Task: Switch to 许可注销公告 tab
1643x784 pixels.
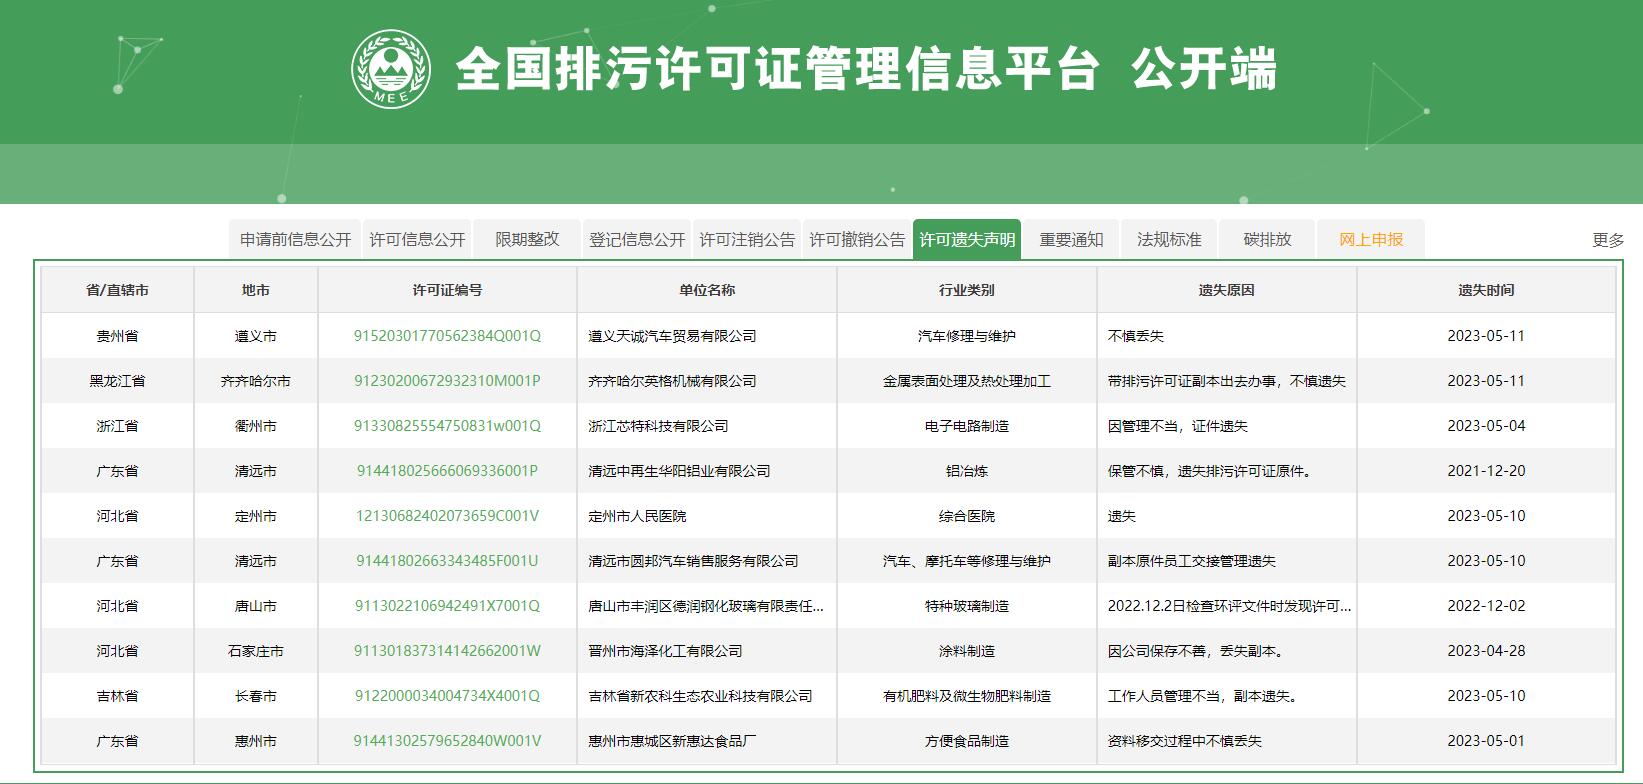Action: pyautogui.click(x=747, y=239)
